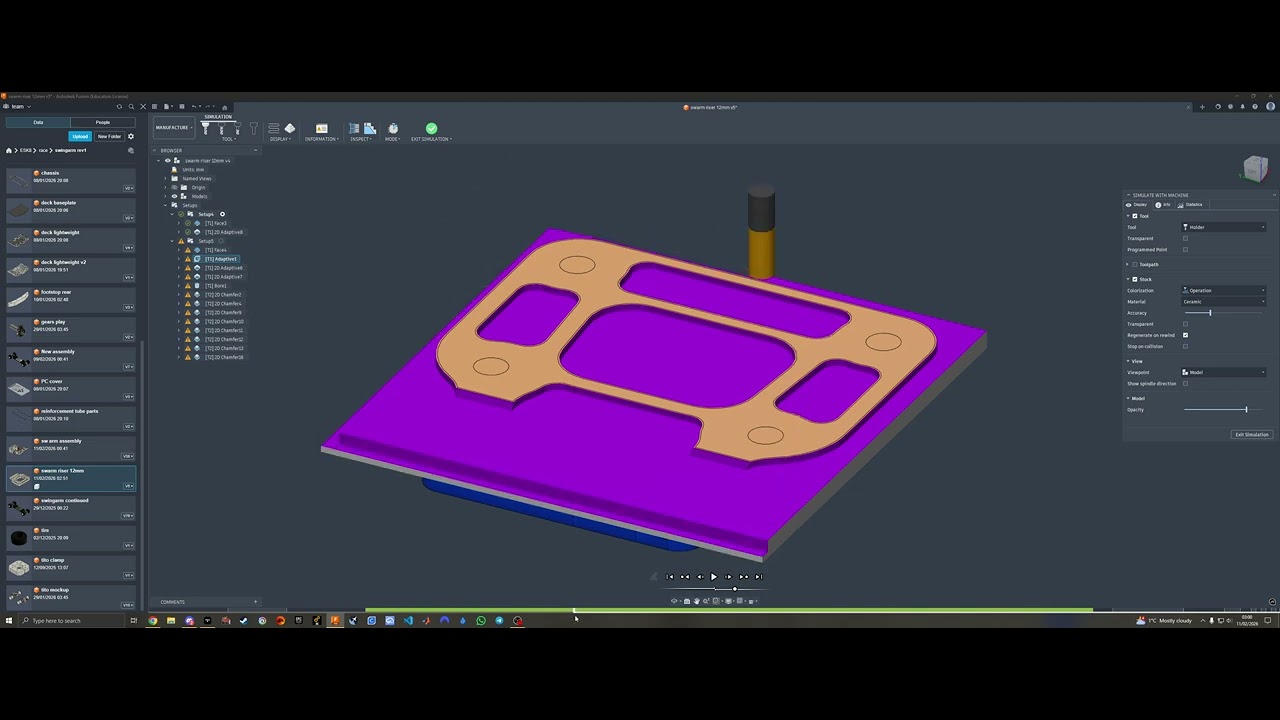Image resolution: width=1280 pixels, height=720 pixels.
Task: Open the Information toolbar icon
Action: coord(321,128)
